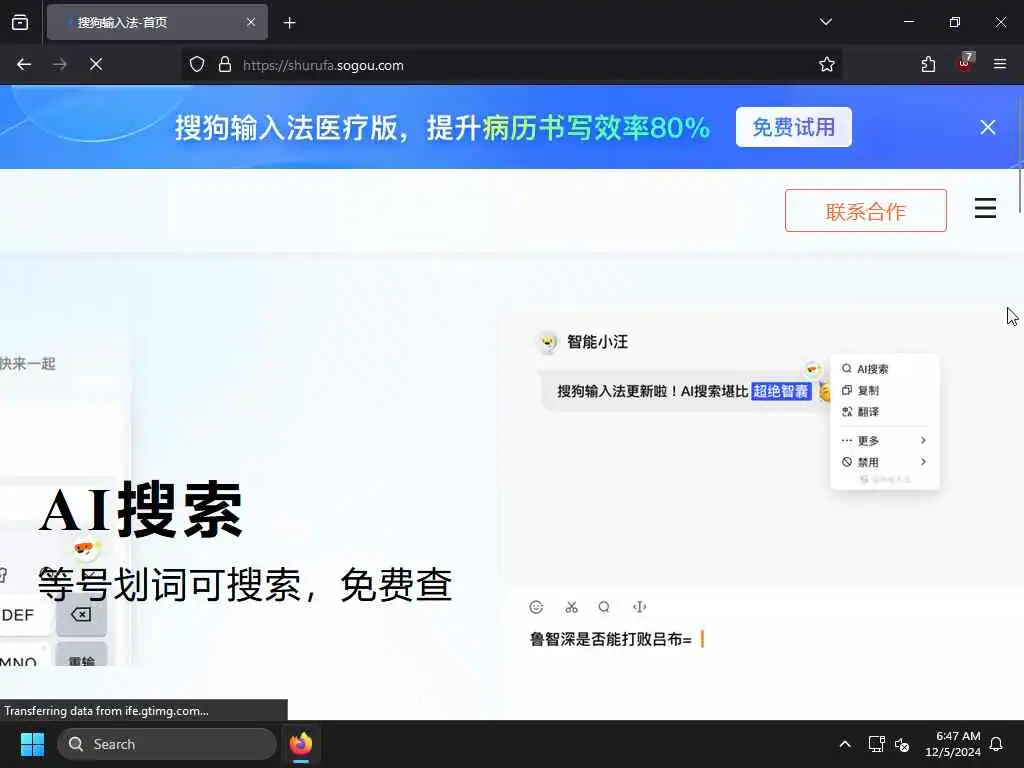The width and height of the screenshot is (1024, 768).
Task: Open Firefox View tab overview icon
Action: pyautogui.click(x=20, y=22)
